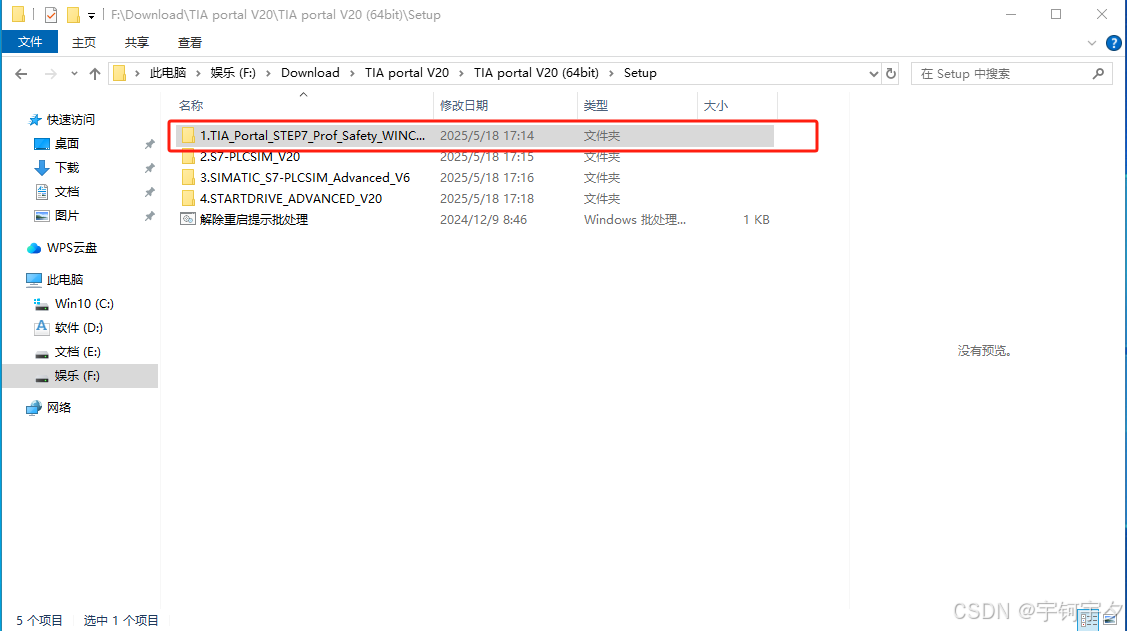
Task: Open 下载 in the navigation pane
Action: tap(67, 167)
